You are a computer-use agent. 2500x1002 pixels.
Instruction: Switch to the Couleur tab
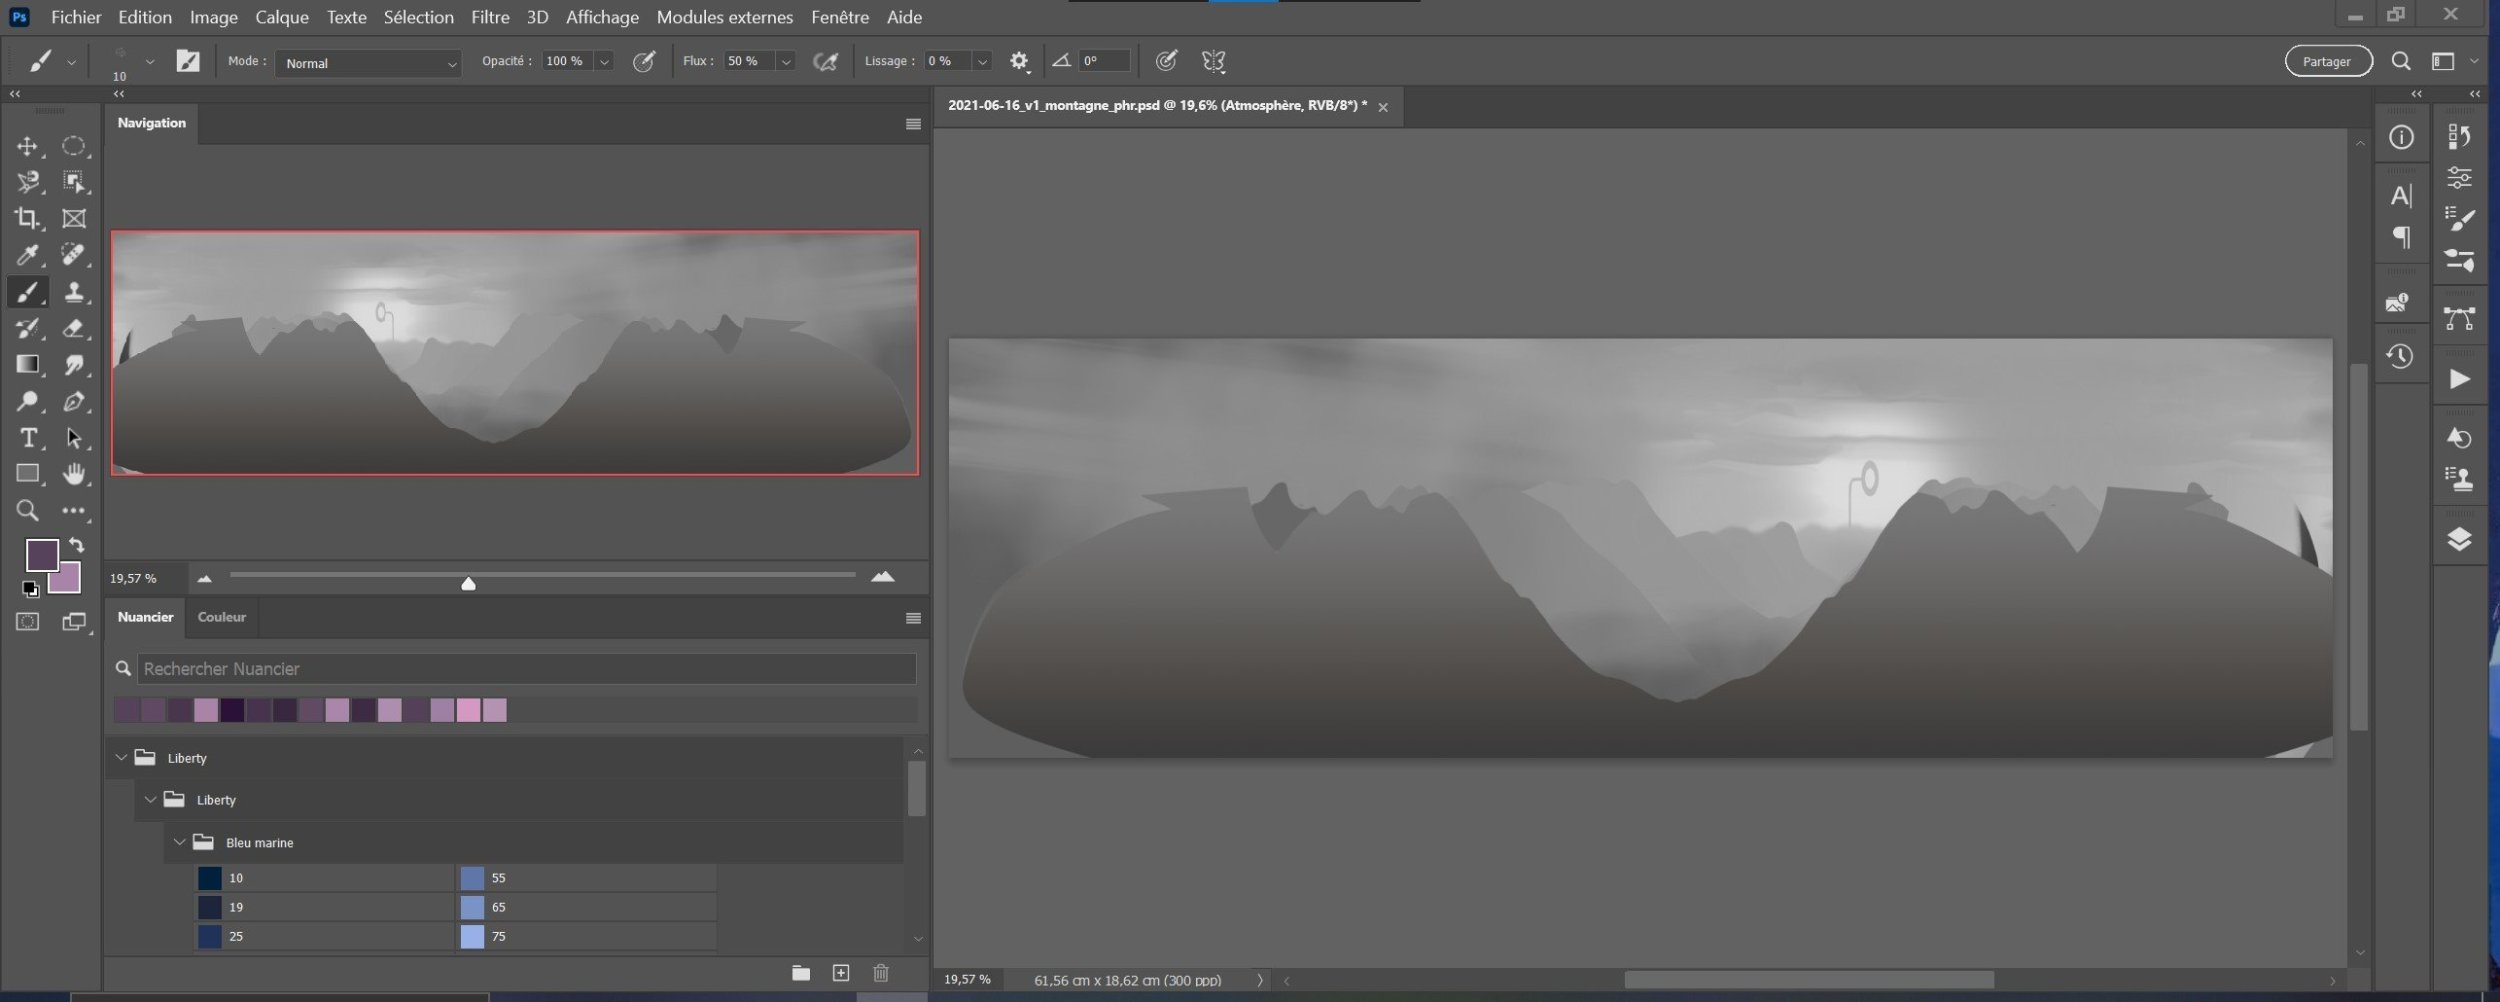click(221, 617)
